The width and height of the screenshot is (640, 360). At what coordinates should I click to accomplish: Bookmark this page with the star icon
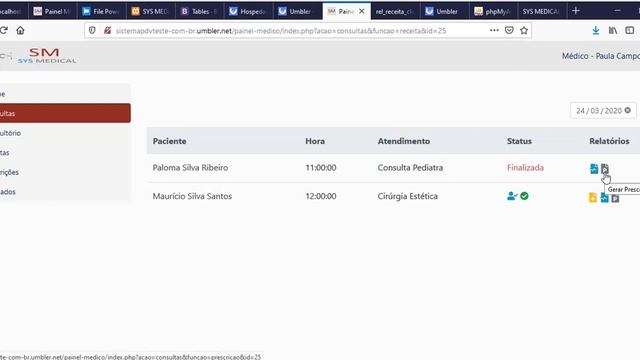[x=524, y=30]
